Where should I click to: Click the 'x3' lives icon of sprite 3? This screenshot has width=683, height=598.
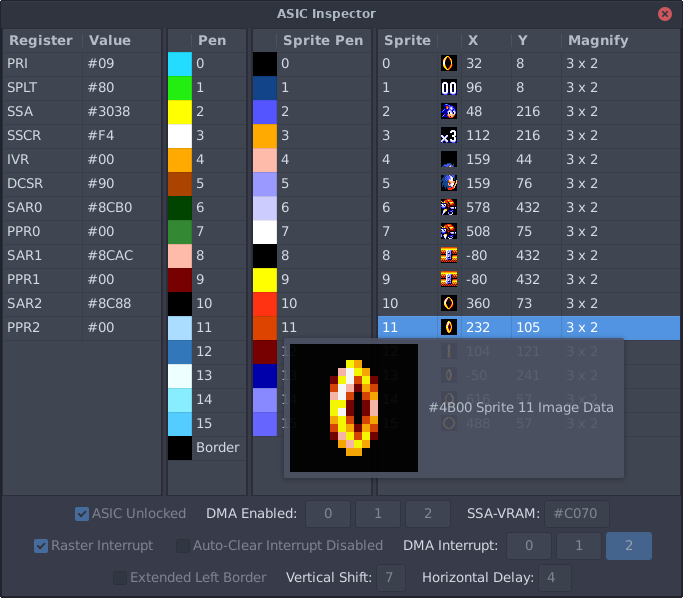(x=449, y=135)
